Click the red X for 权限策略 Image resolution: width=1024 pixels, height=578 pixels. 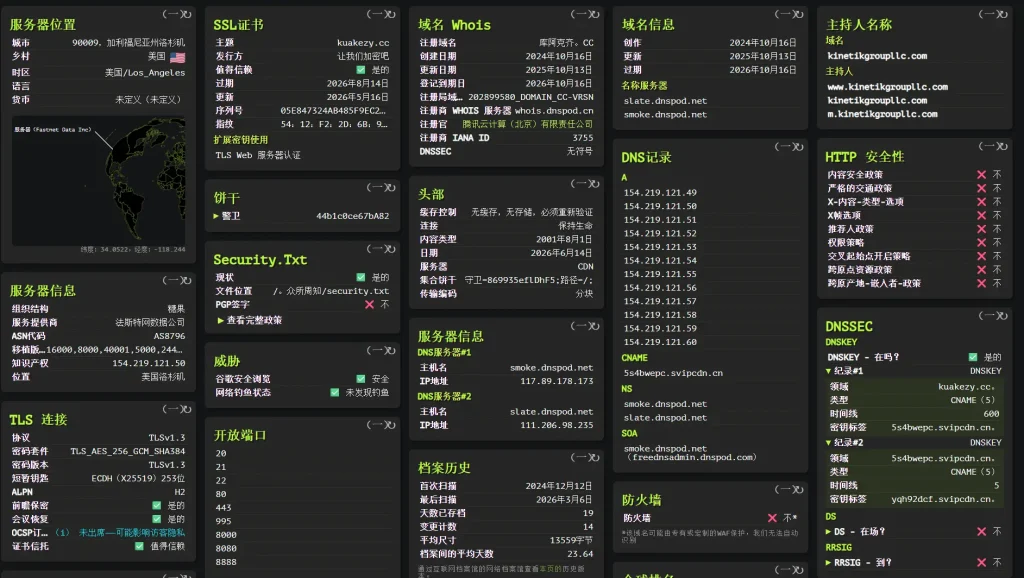[981, 242]
